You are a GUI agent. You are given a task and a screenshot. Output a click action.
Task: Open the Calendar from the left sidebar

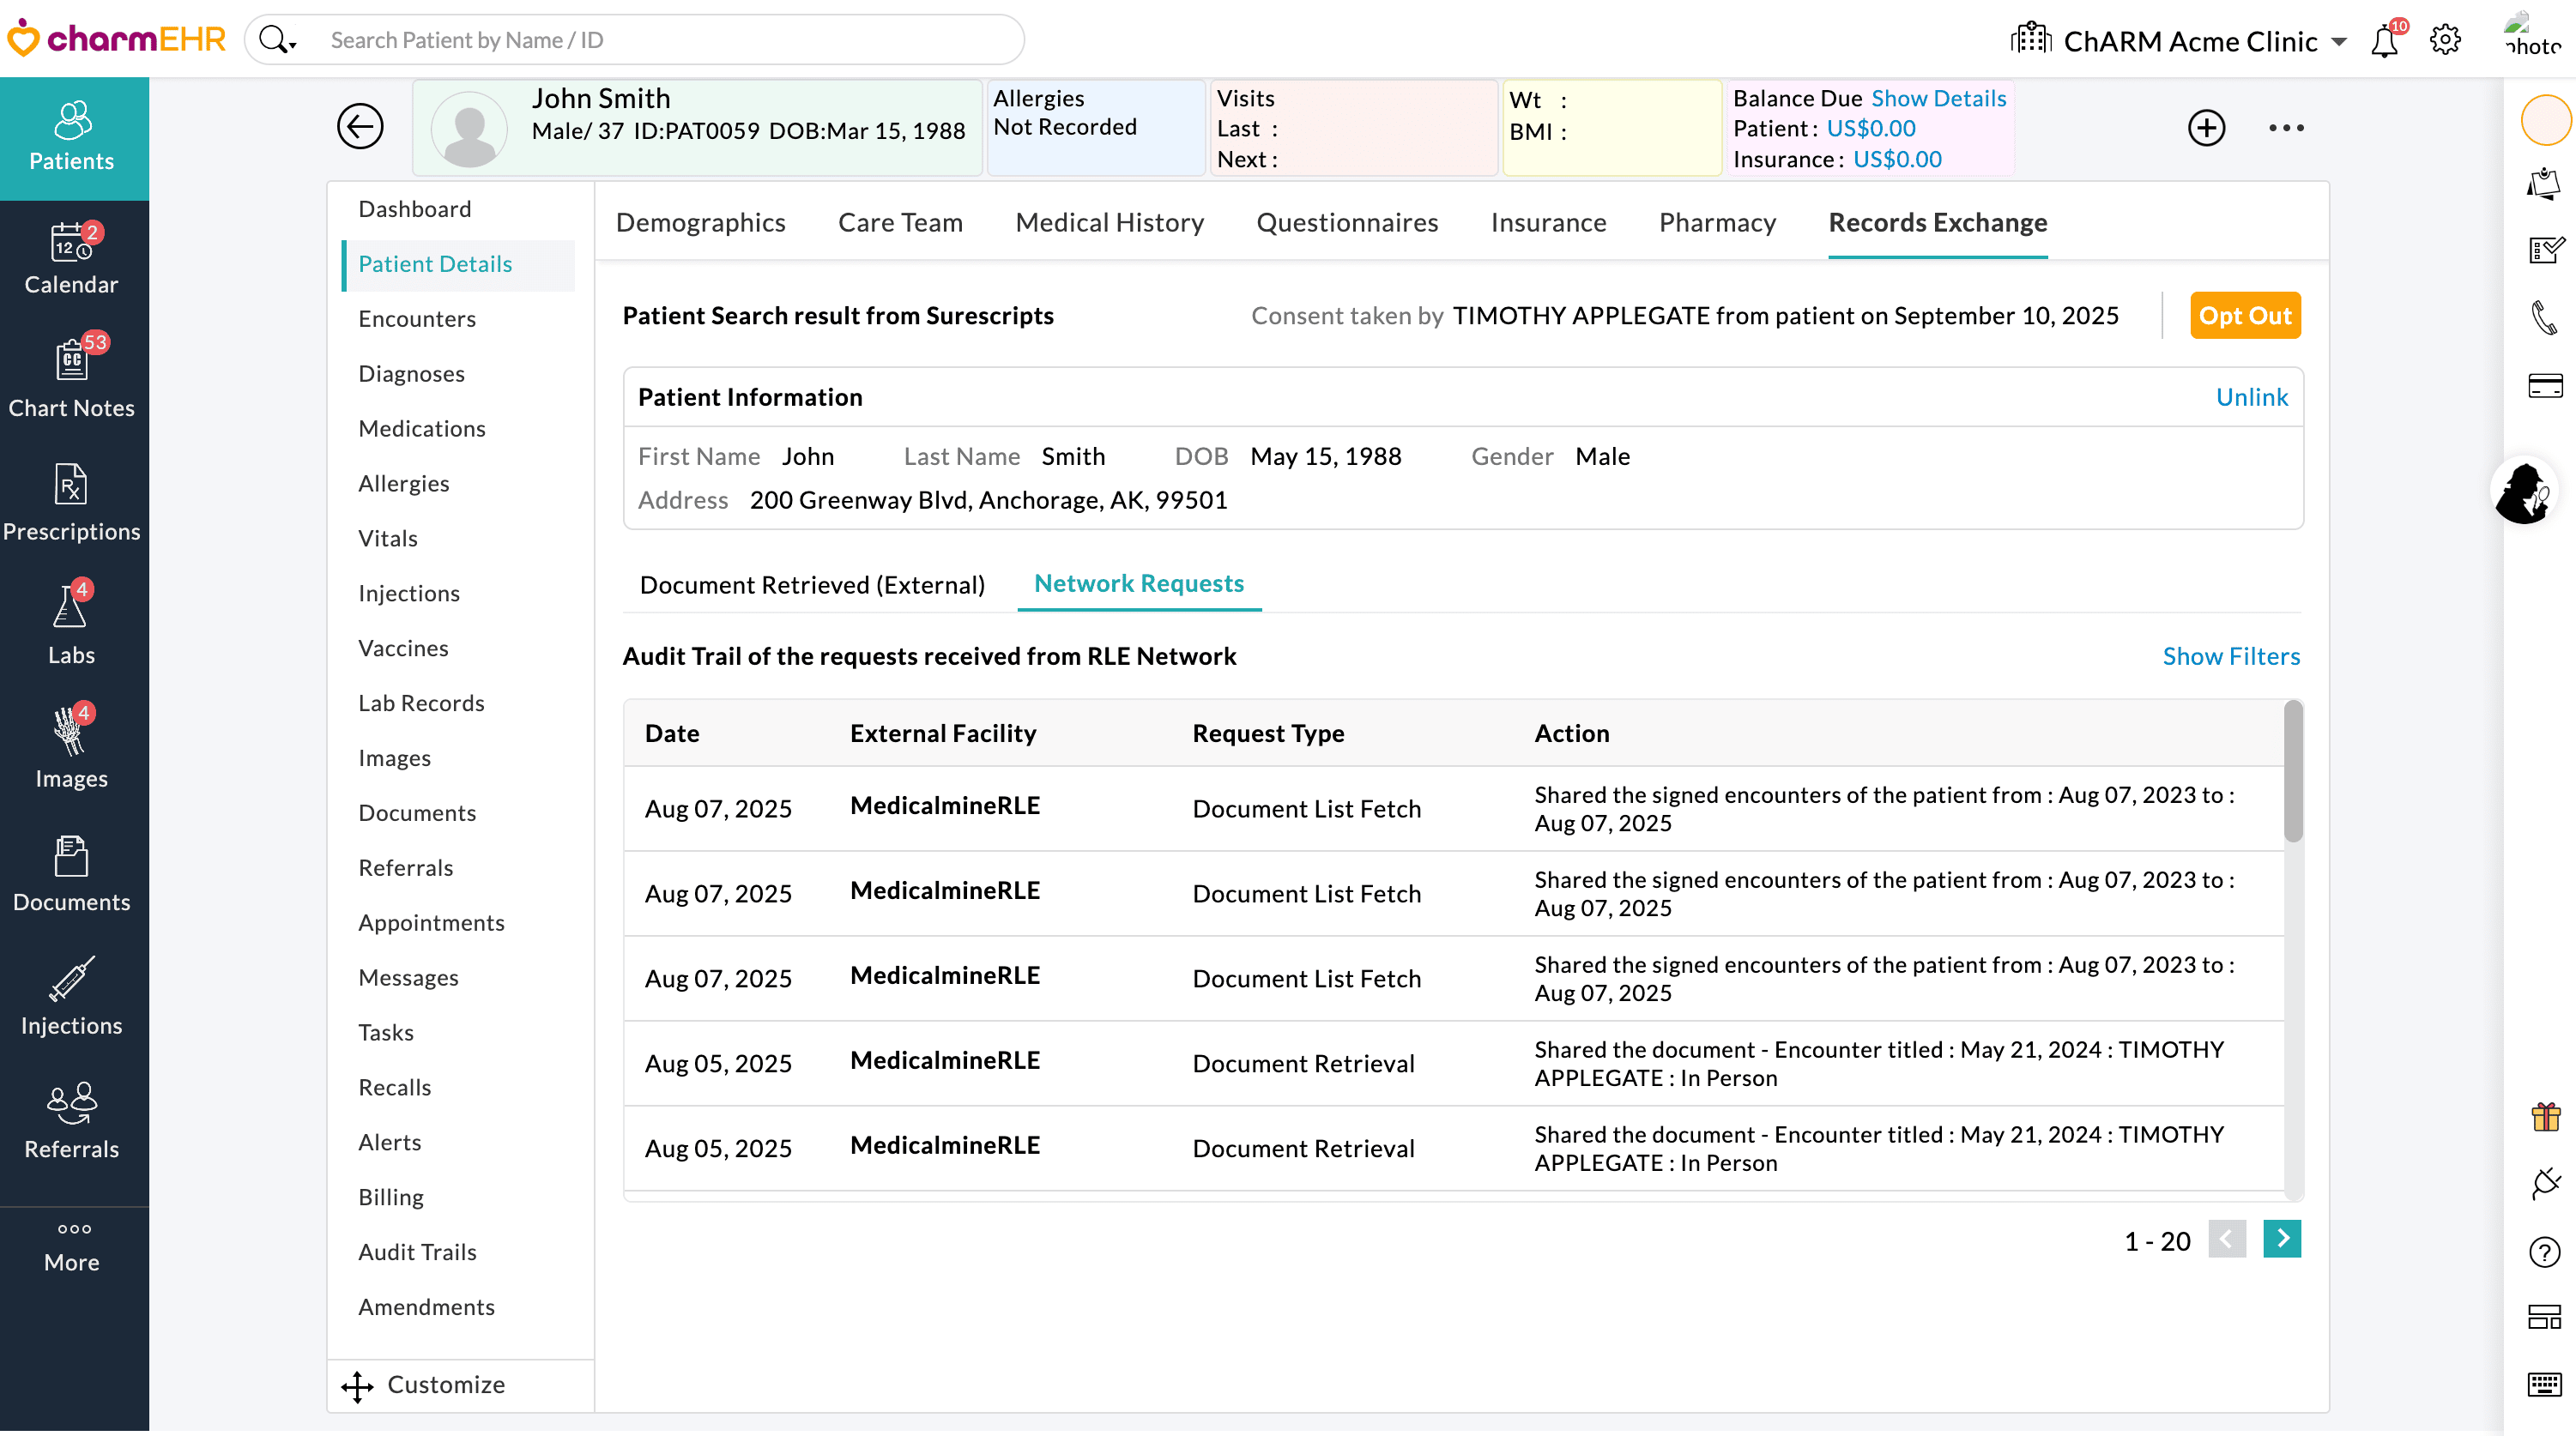tap(71, 259)
